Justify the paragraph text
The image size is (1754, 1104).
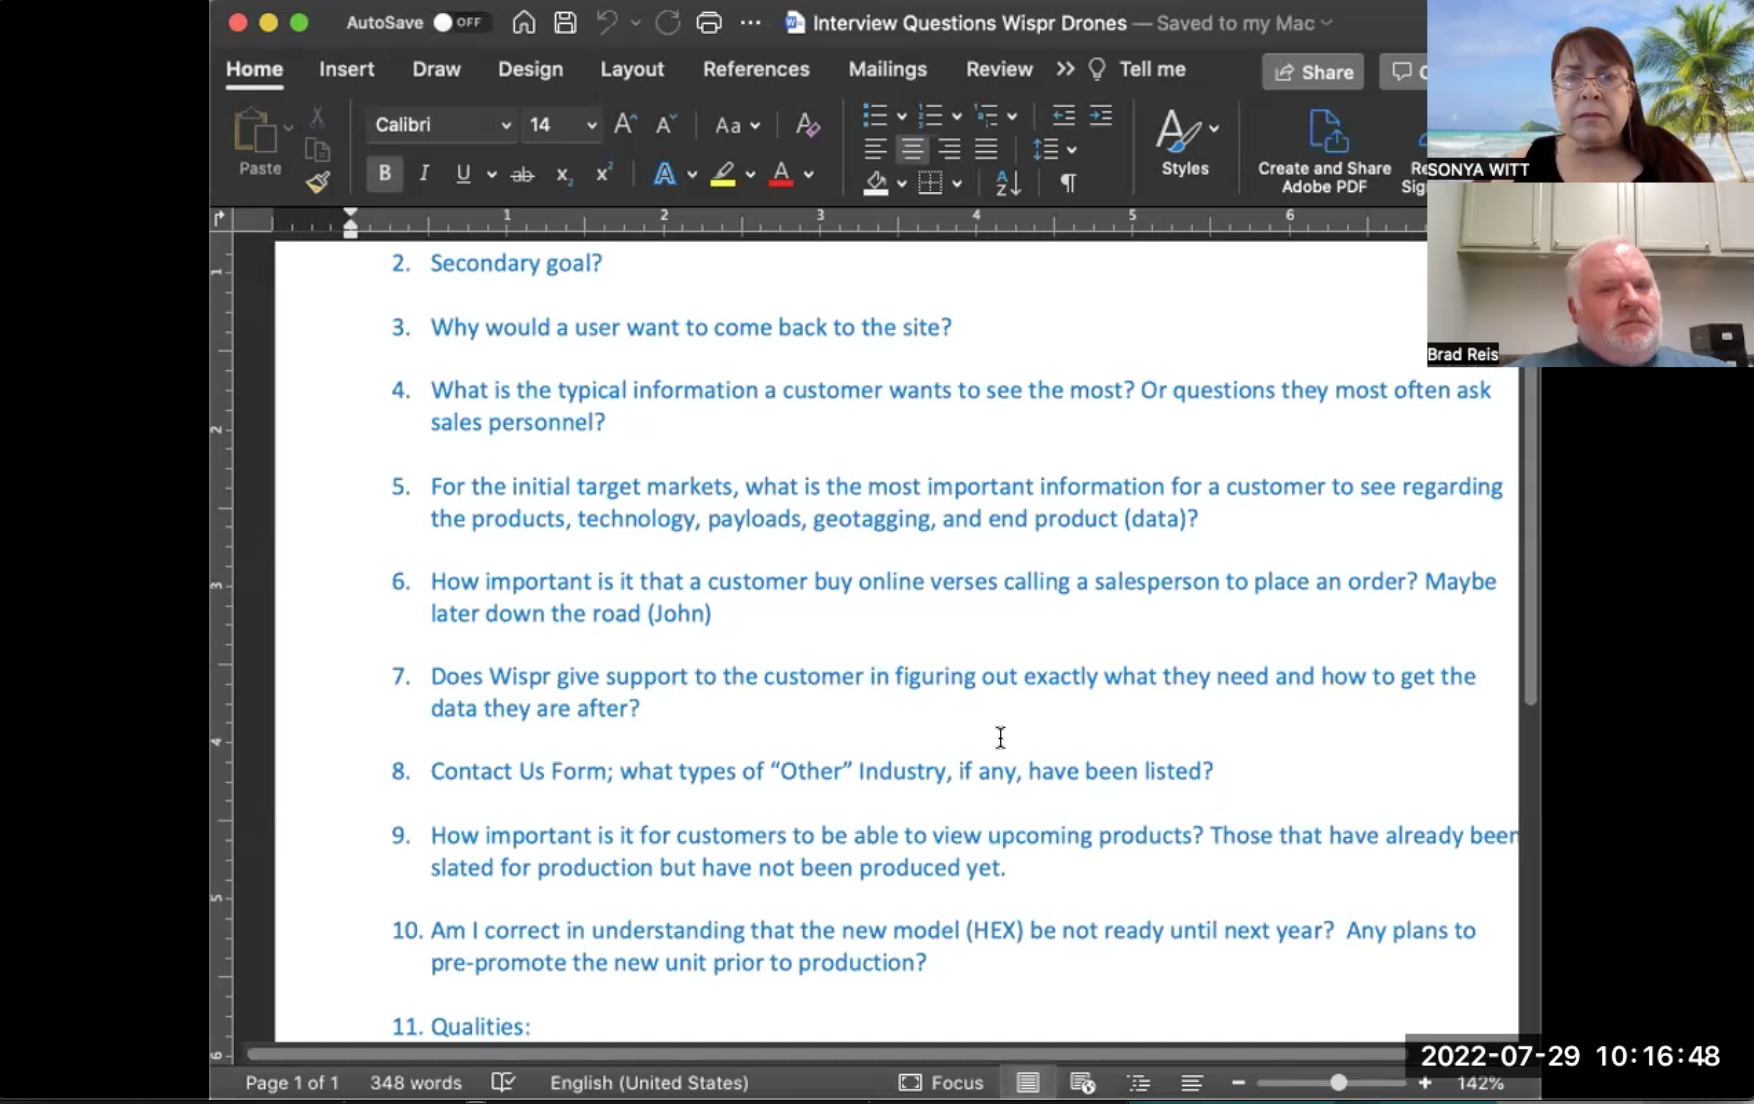[x=986, y=150]
